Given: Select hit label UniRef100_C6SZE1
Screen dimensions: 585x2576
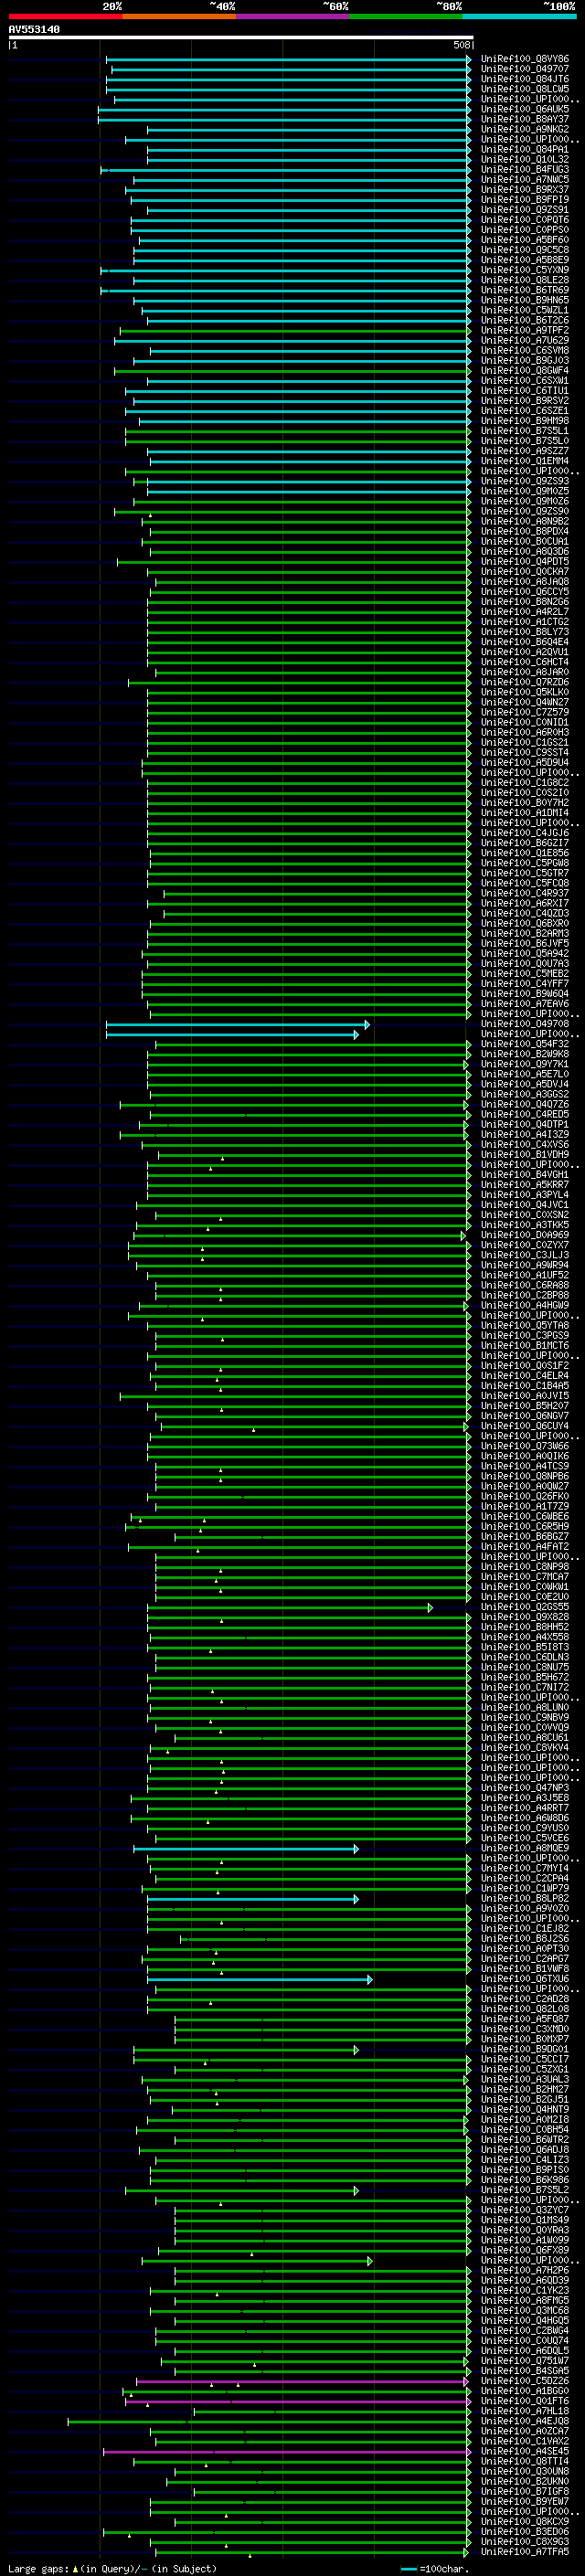Looking at the screenshot, I should 525,411.
